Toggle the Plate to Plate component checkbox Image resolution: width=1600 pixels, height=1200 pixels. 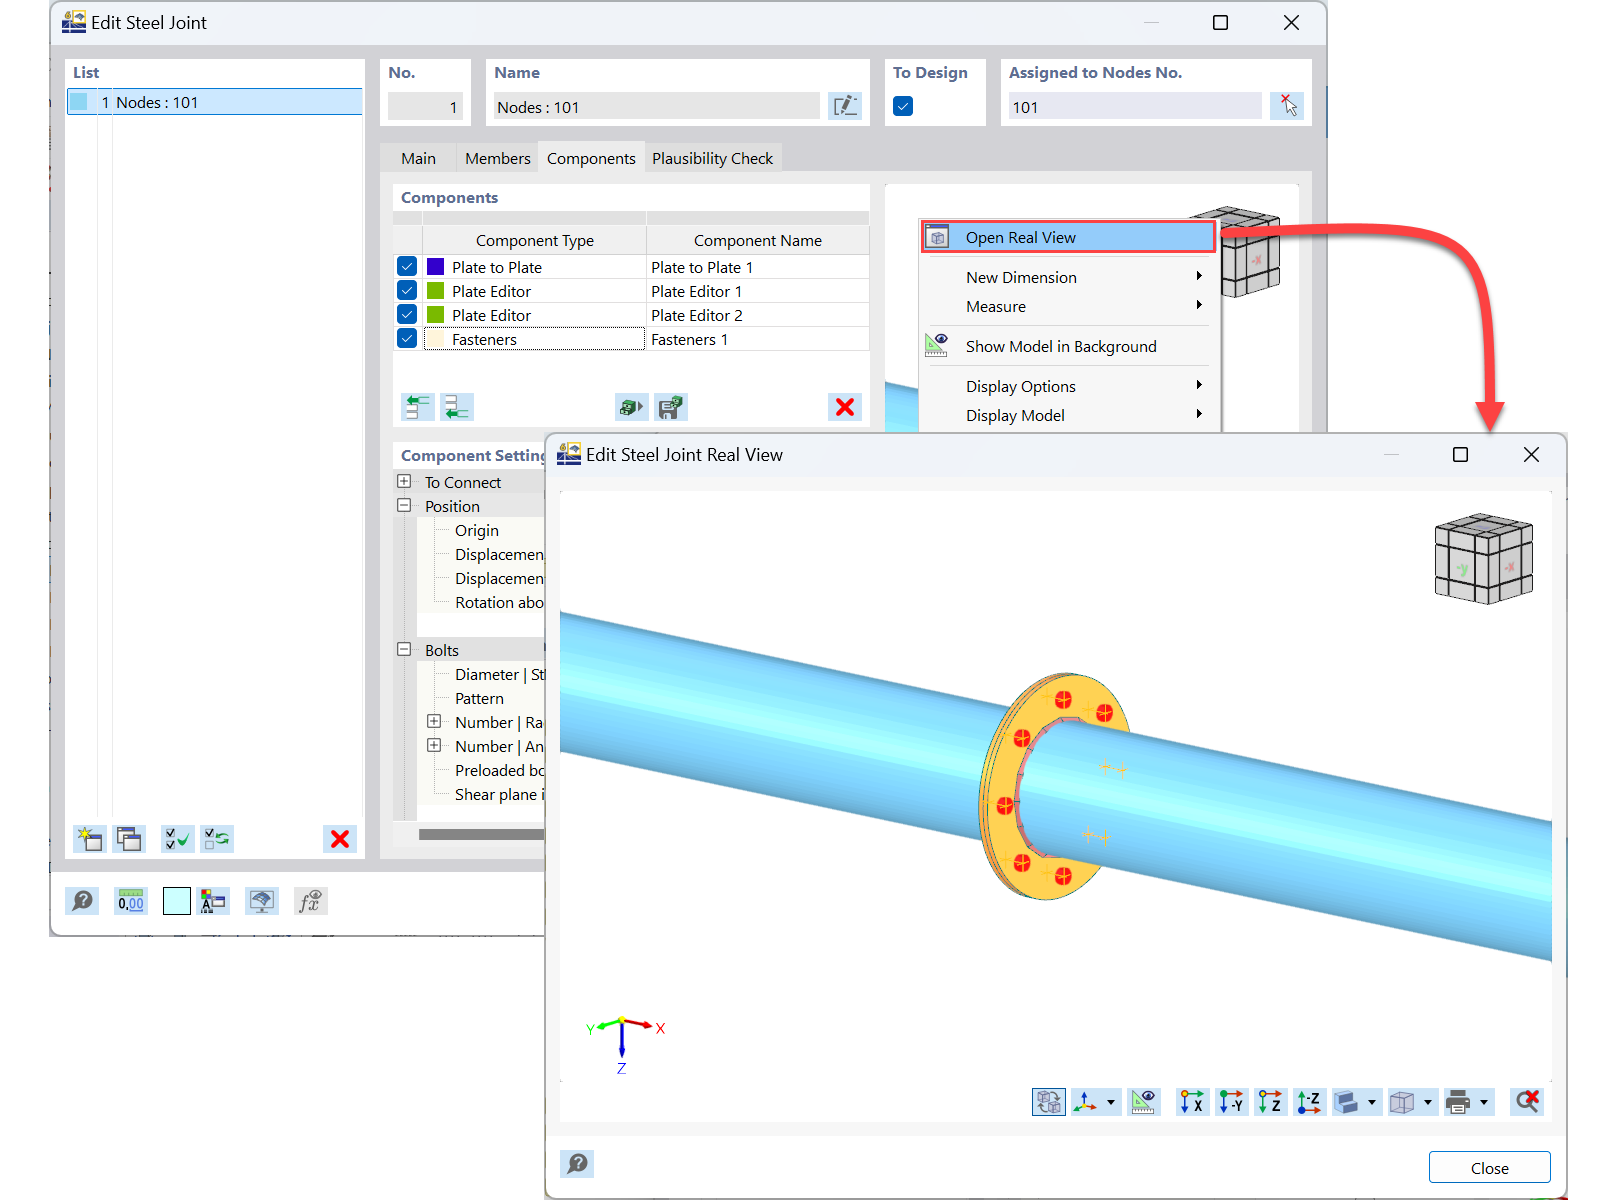click(407, 267)
